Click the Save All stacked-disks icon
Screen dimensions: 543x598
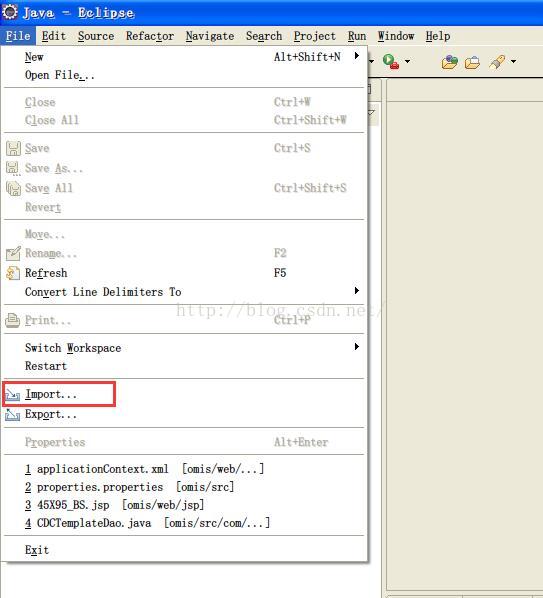point(13,188)
